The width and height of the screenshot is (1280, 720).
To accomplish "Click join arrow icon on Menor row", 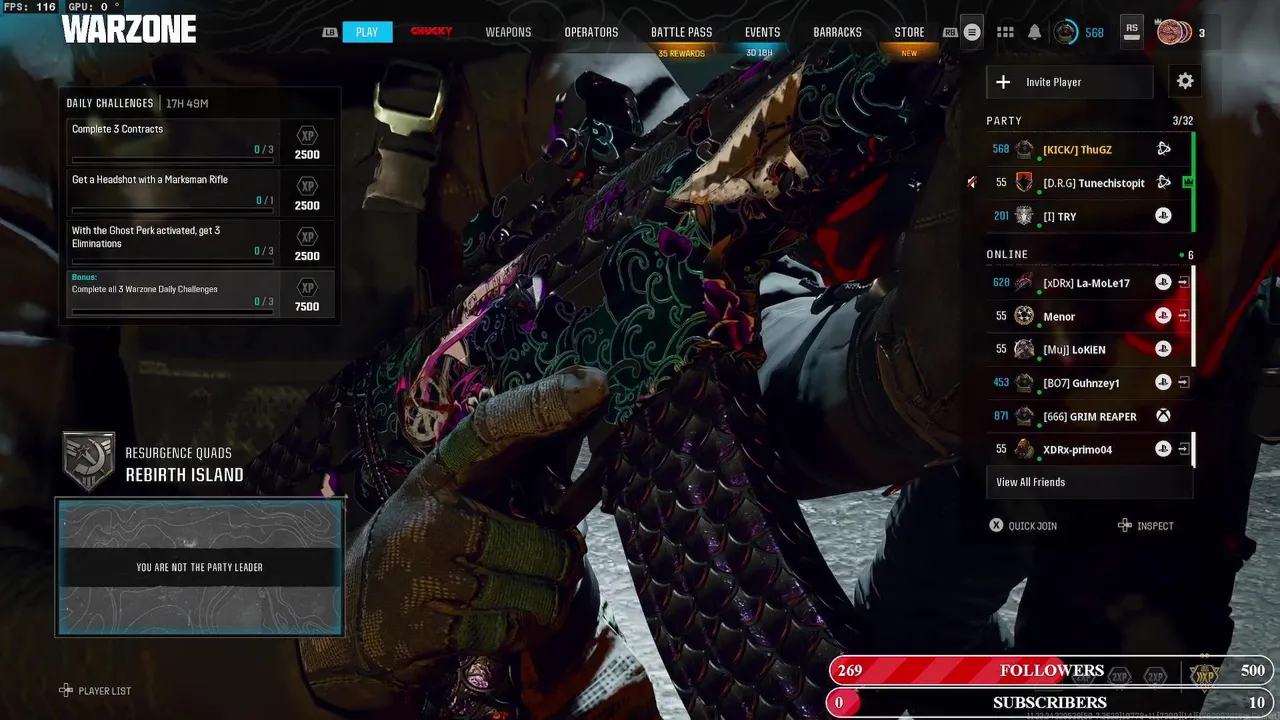I will click(1184, 316).
